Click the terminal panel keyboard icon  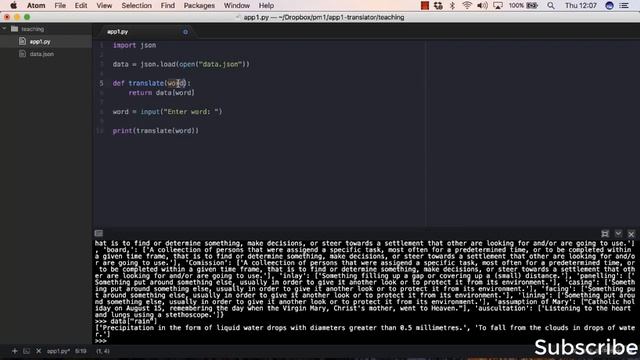99,233
